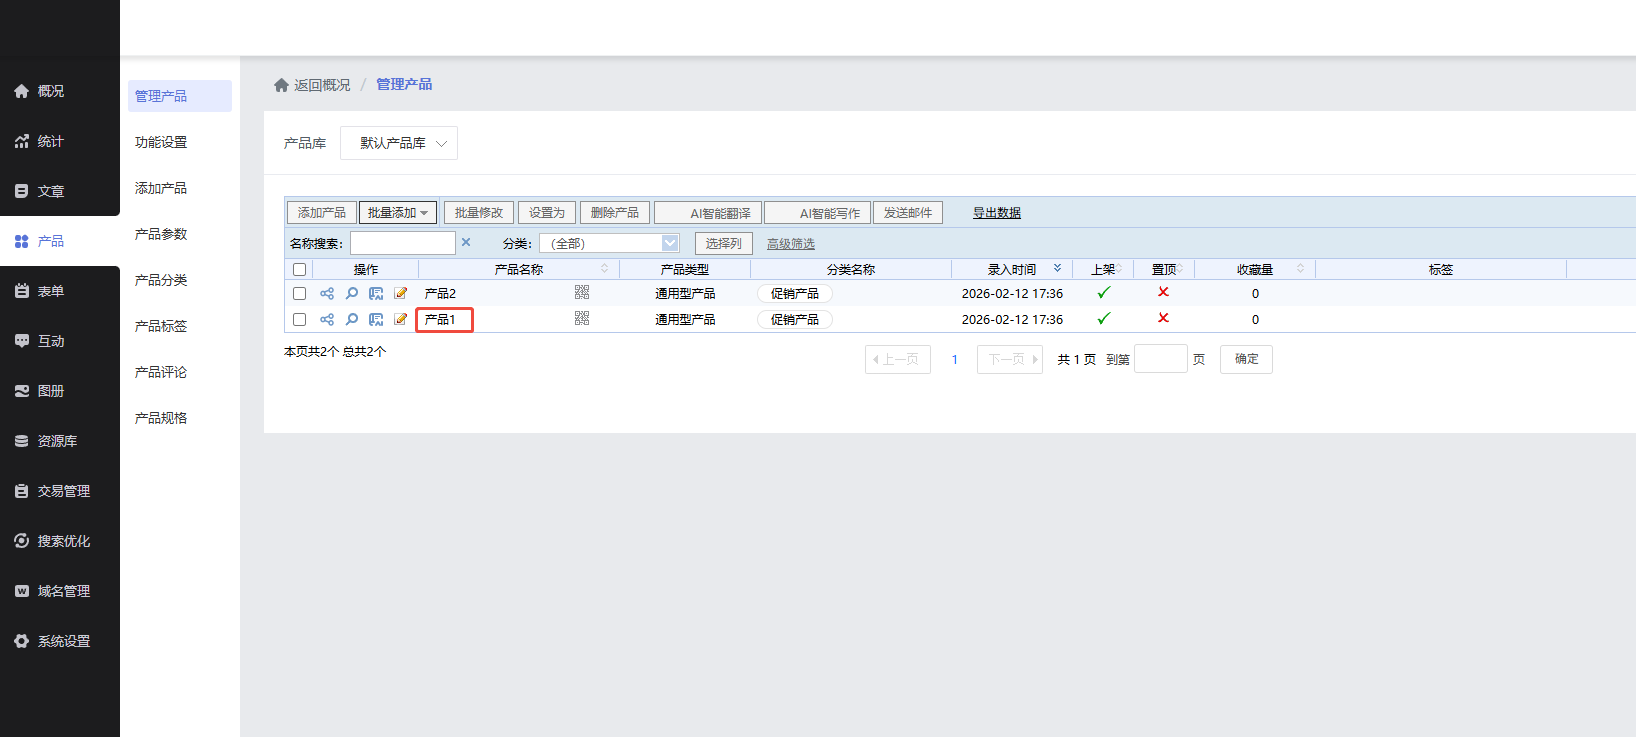This screenshot has width=1636, height=737.
Task: Toggle the red 置顶 cross for 产品1
Action: [x=1163, y=318]
